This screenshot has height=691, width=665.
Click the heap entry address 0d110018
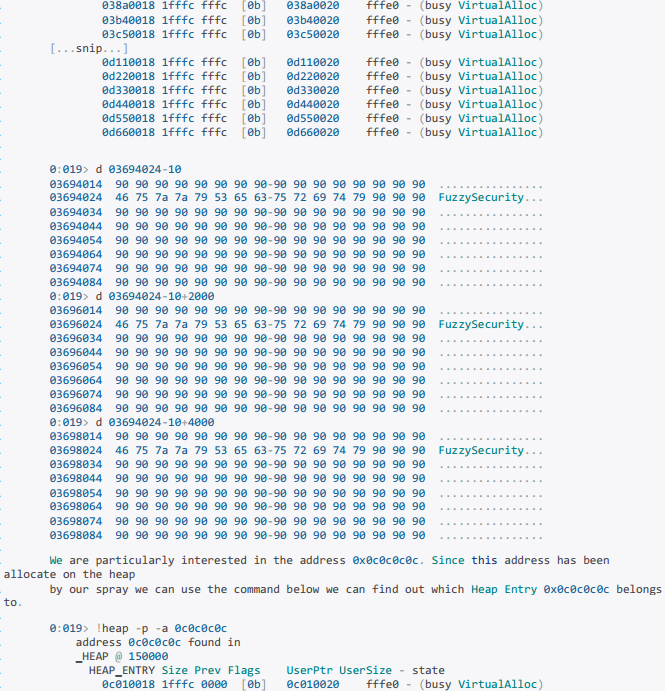click(128, 62)
